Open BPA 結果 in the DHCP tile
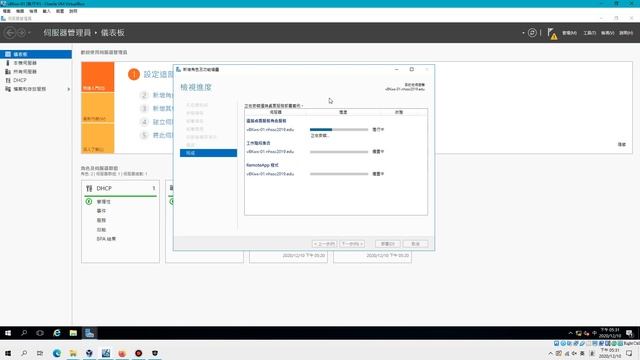The height and width of the screenshot is (360, 640). pos(106,239)
